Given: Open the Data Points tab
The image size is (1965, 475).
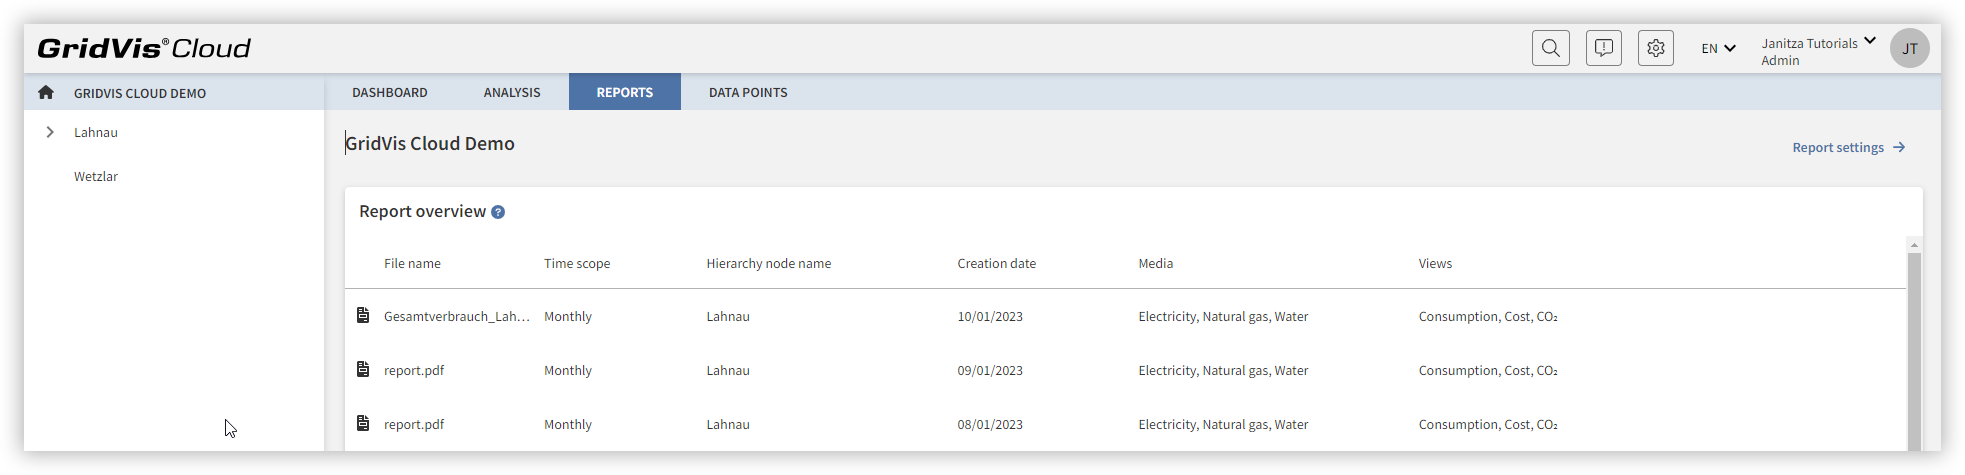Looking at the screenshot, I should 748,92.
